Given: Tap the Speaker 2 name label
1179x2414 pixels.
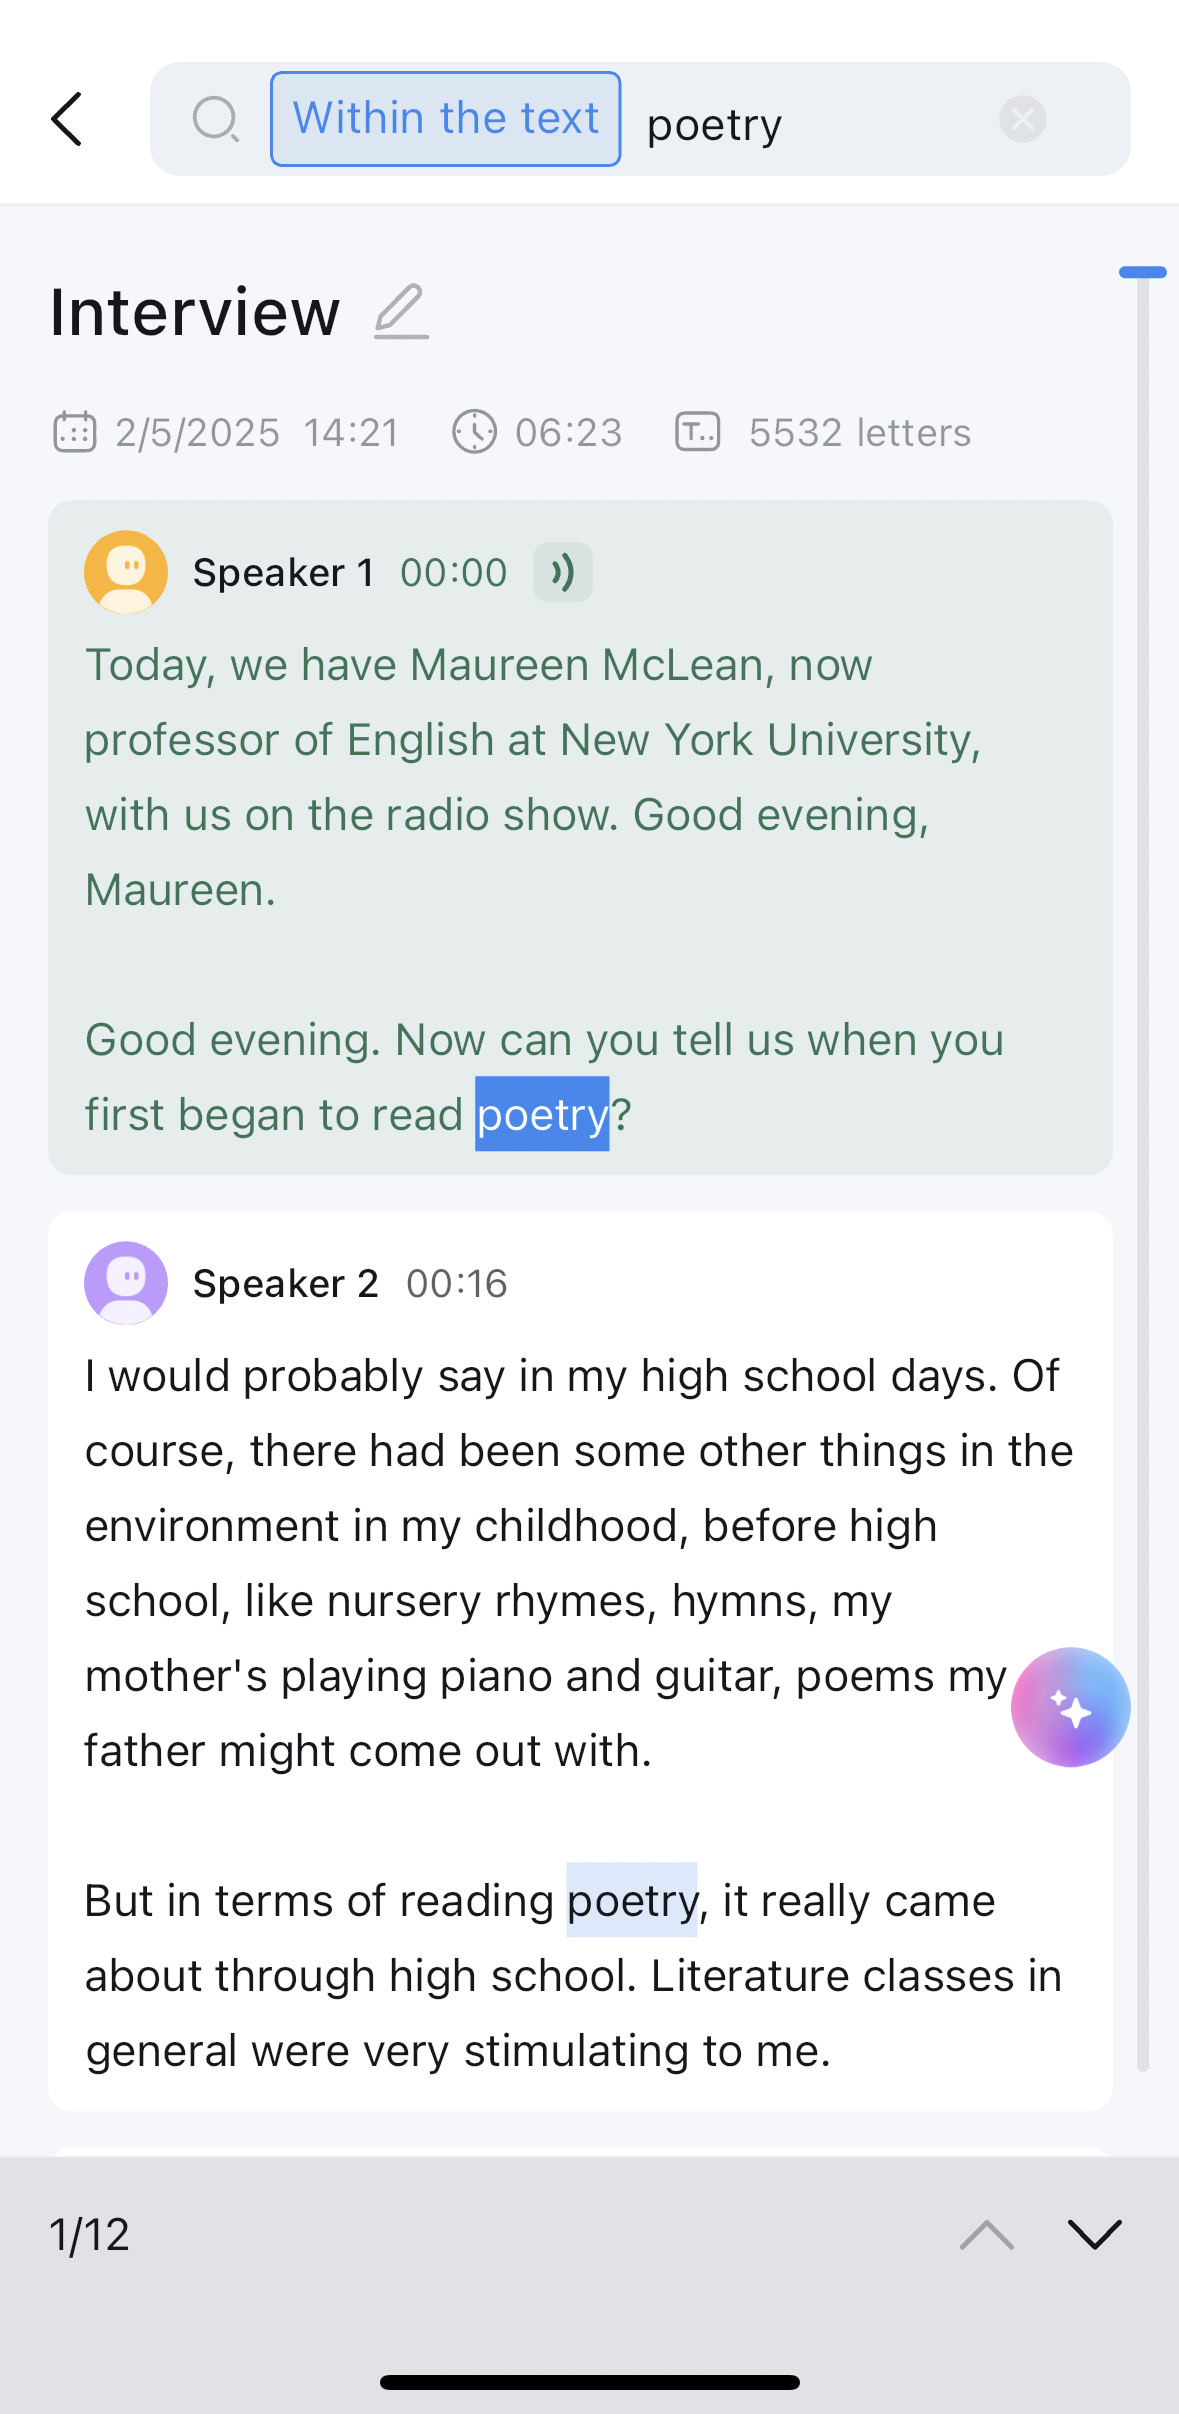Looking at the screenshot, I should click(x=286, y=1283).
